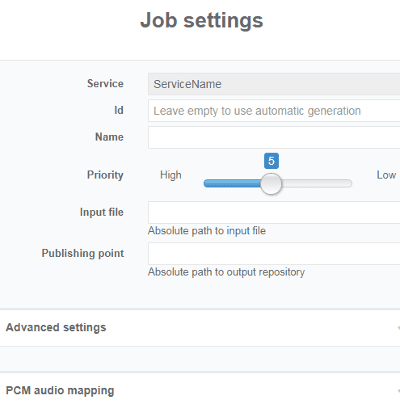Click the Priority label
This screenshot has width=400, height=404.
(105, 175)
